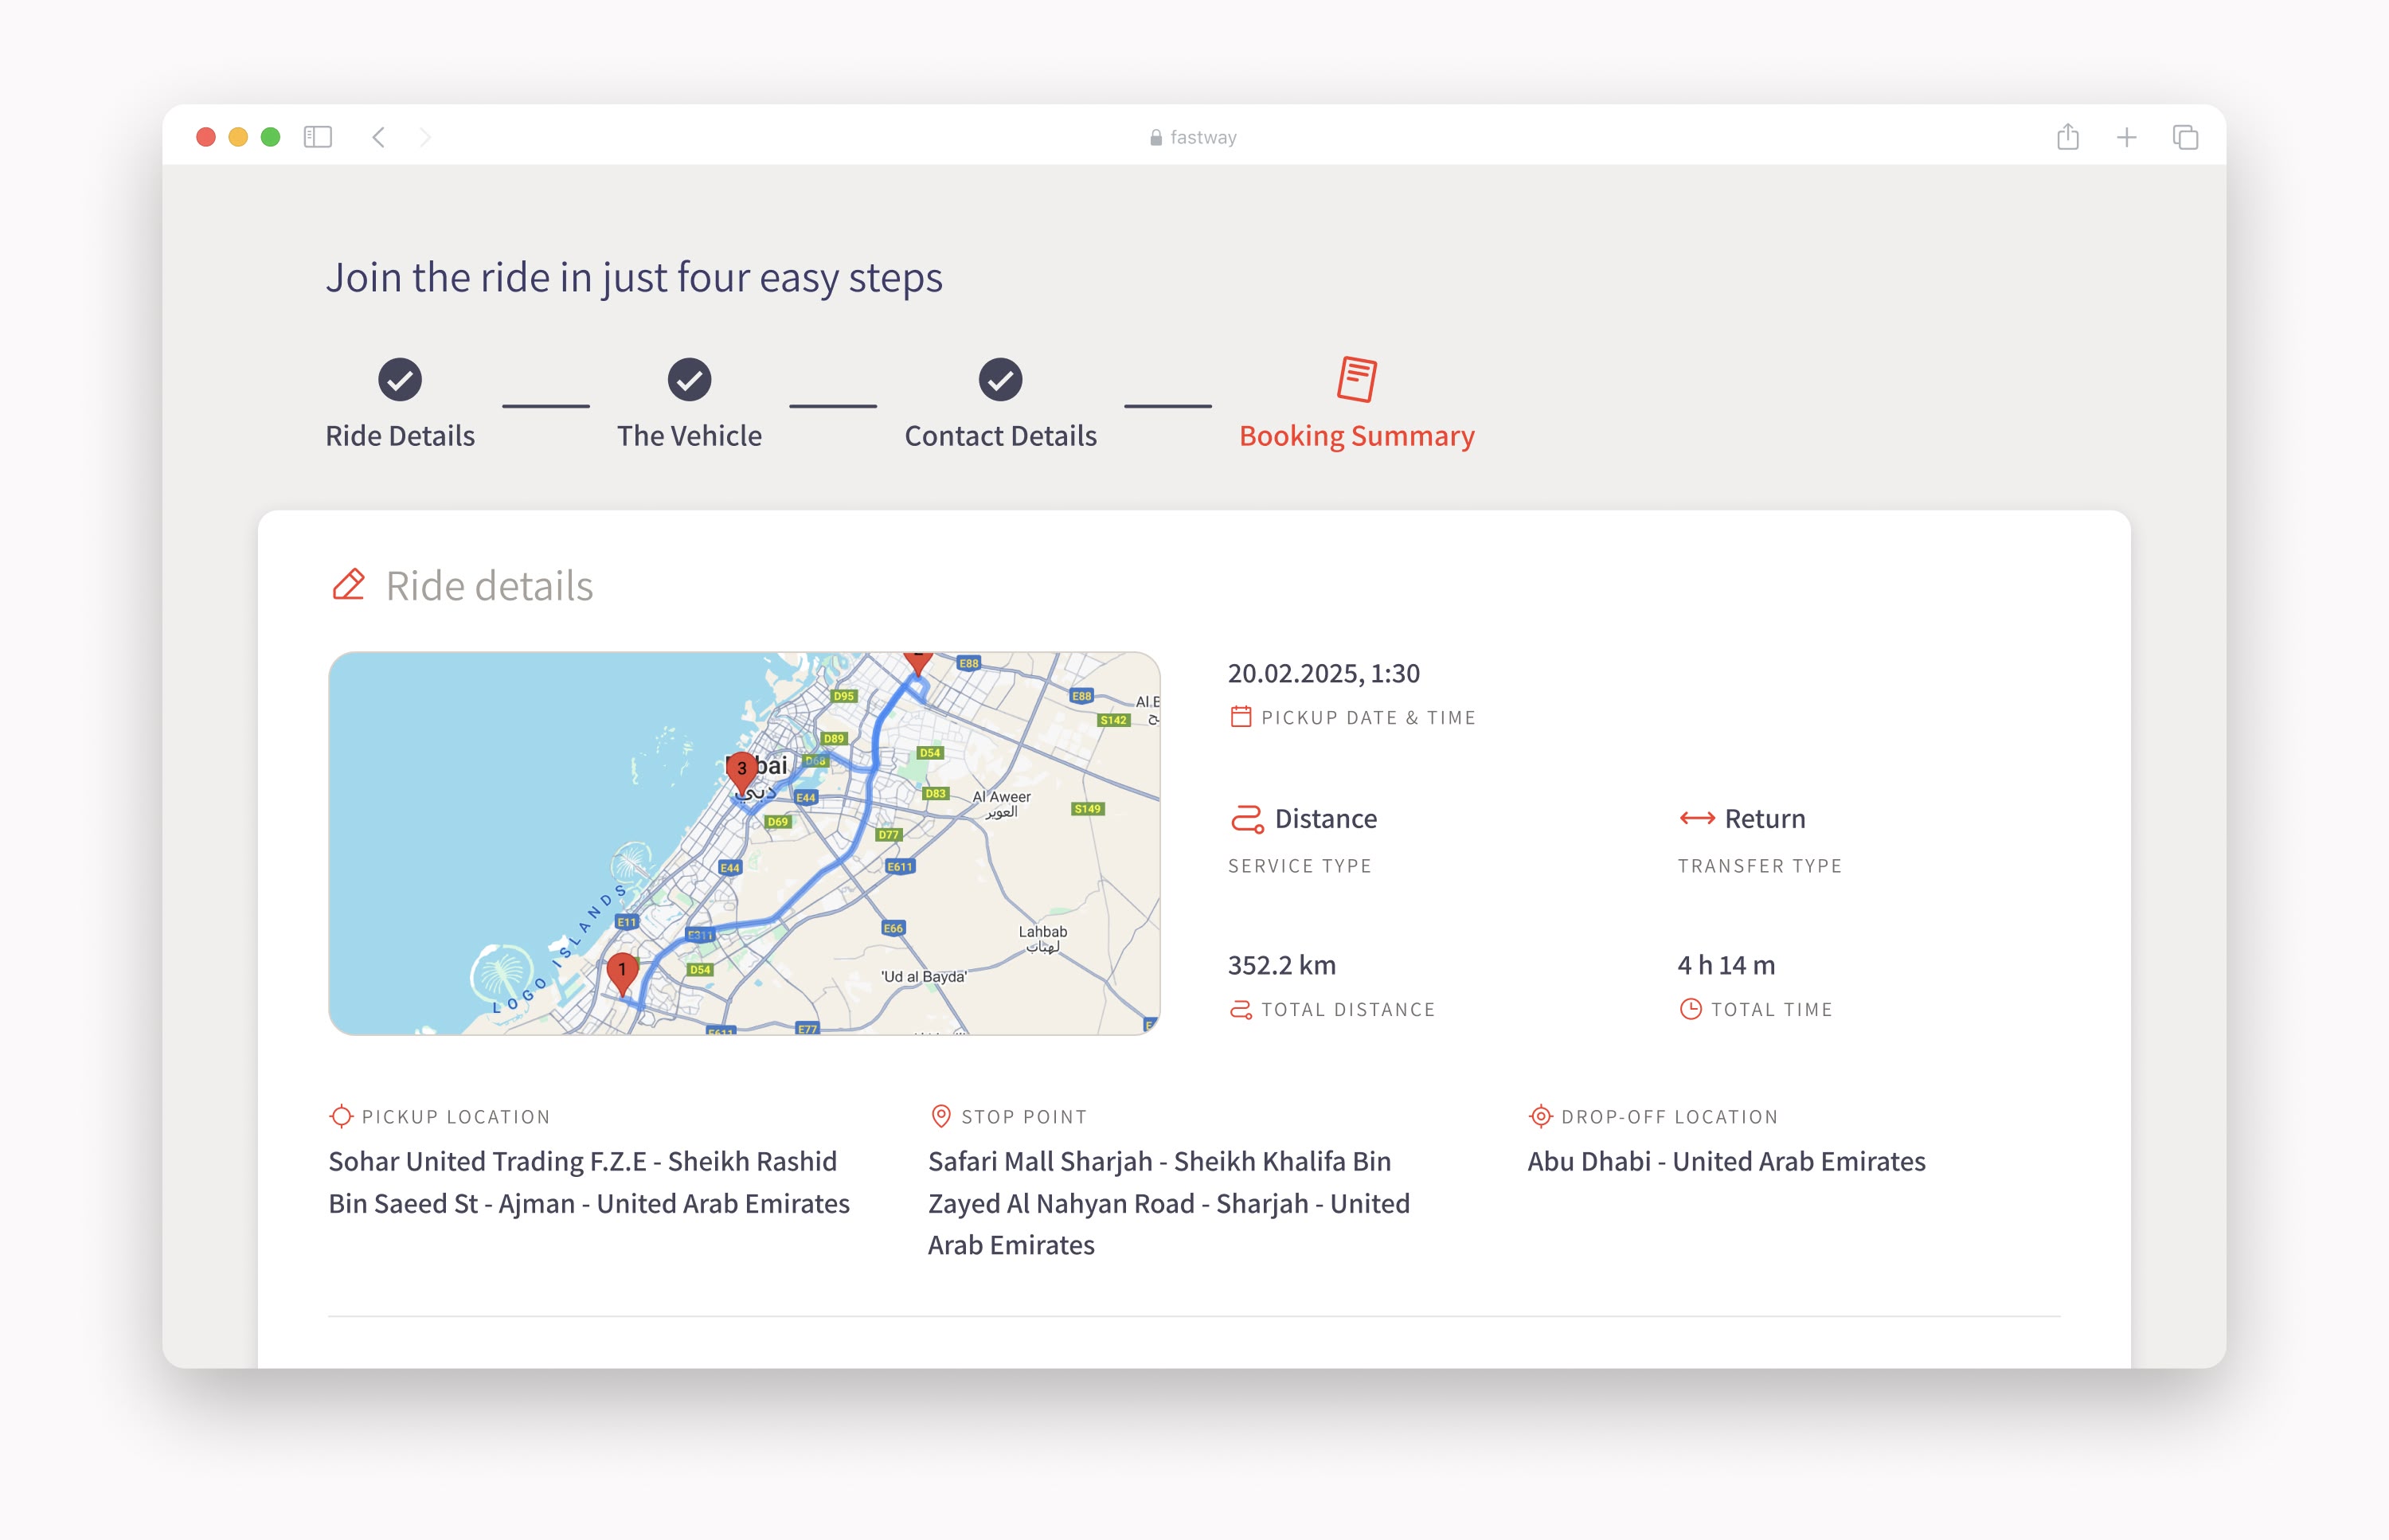Click the pencil edit icon beside Ride details
The width and height of the screenshot is (2389, 1540).
click(x=348, y=585)
